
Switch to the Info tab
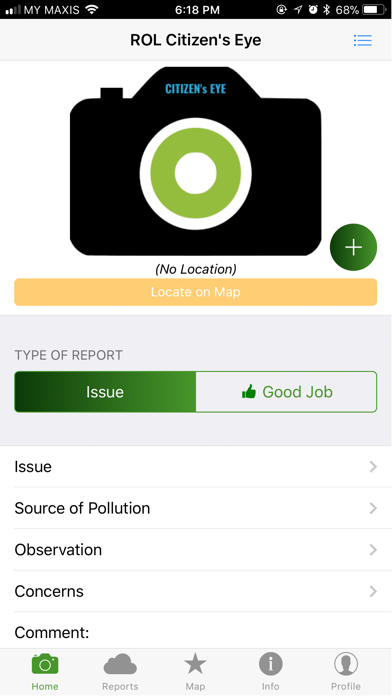[x=270, y=672]
